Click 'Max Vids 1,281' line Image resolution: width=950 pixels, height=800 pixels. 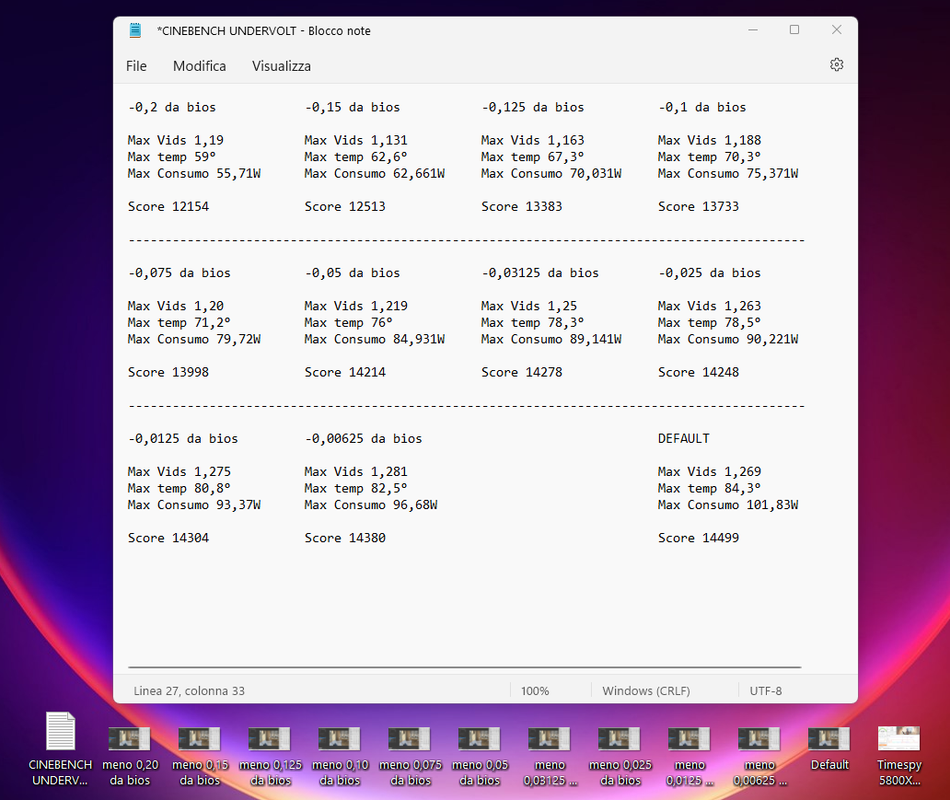(x=356, y=472)
